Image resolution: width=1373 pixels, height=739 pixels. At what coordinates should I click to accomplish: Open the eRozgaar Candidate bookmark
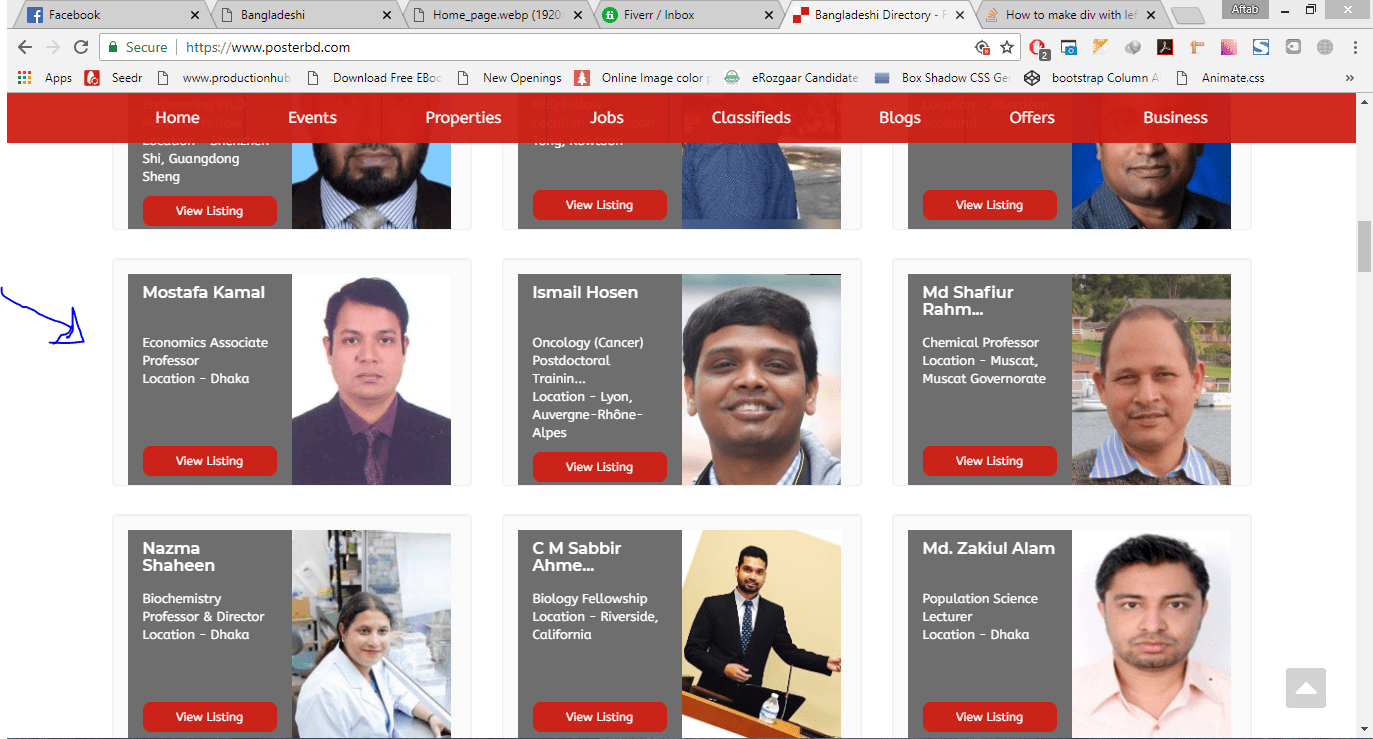(792, 78)
